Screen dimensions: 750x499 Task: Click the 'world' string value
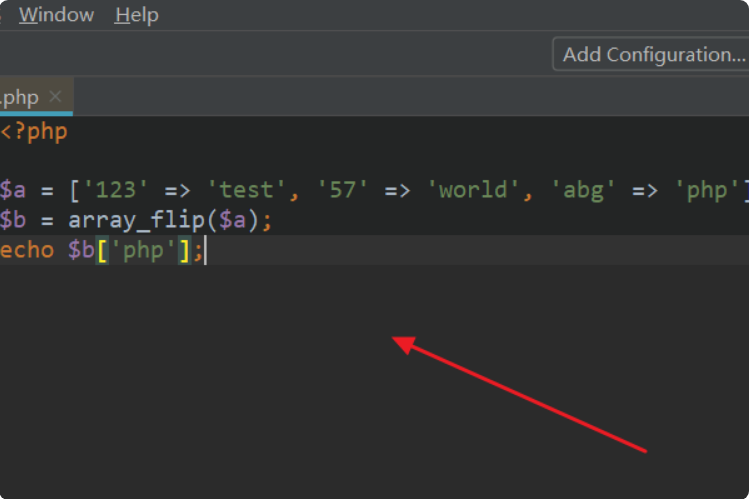tap(474, 190)
